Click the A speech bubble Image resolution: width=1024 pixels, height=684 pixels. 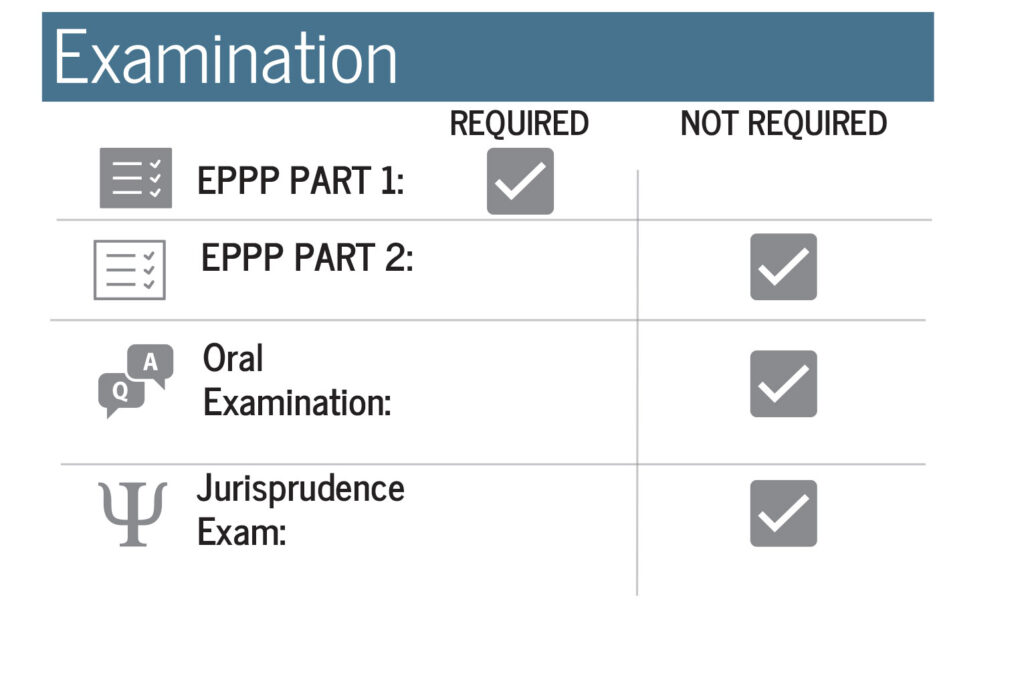point(151,365)
